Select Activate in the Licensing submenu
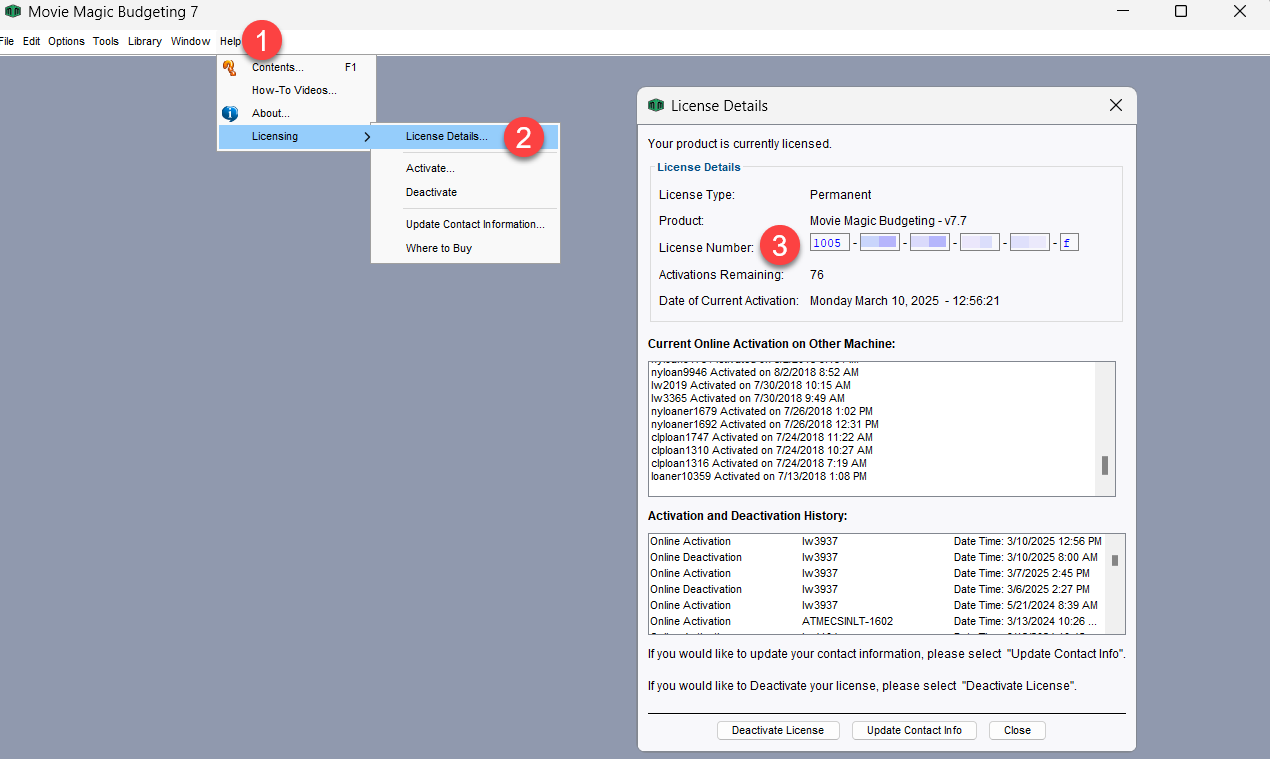Screen dimensions: 1270x759 coord(465,168)
